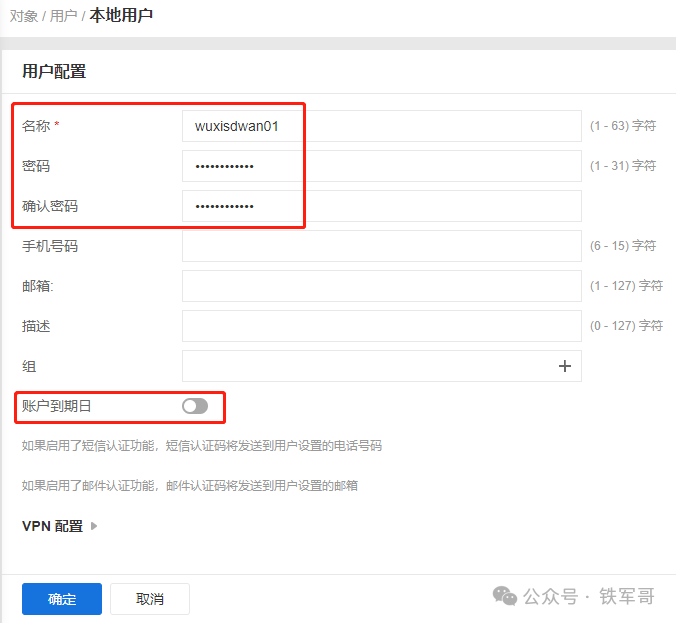Click the (1 - 127) 字符 hint
This screenshot has width=676, height=623.
pyautogui.click(x=626, y=285)
